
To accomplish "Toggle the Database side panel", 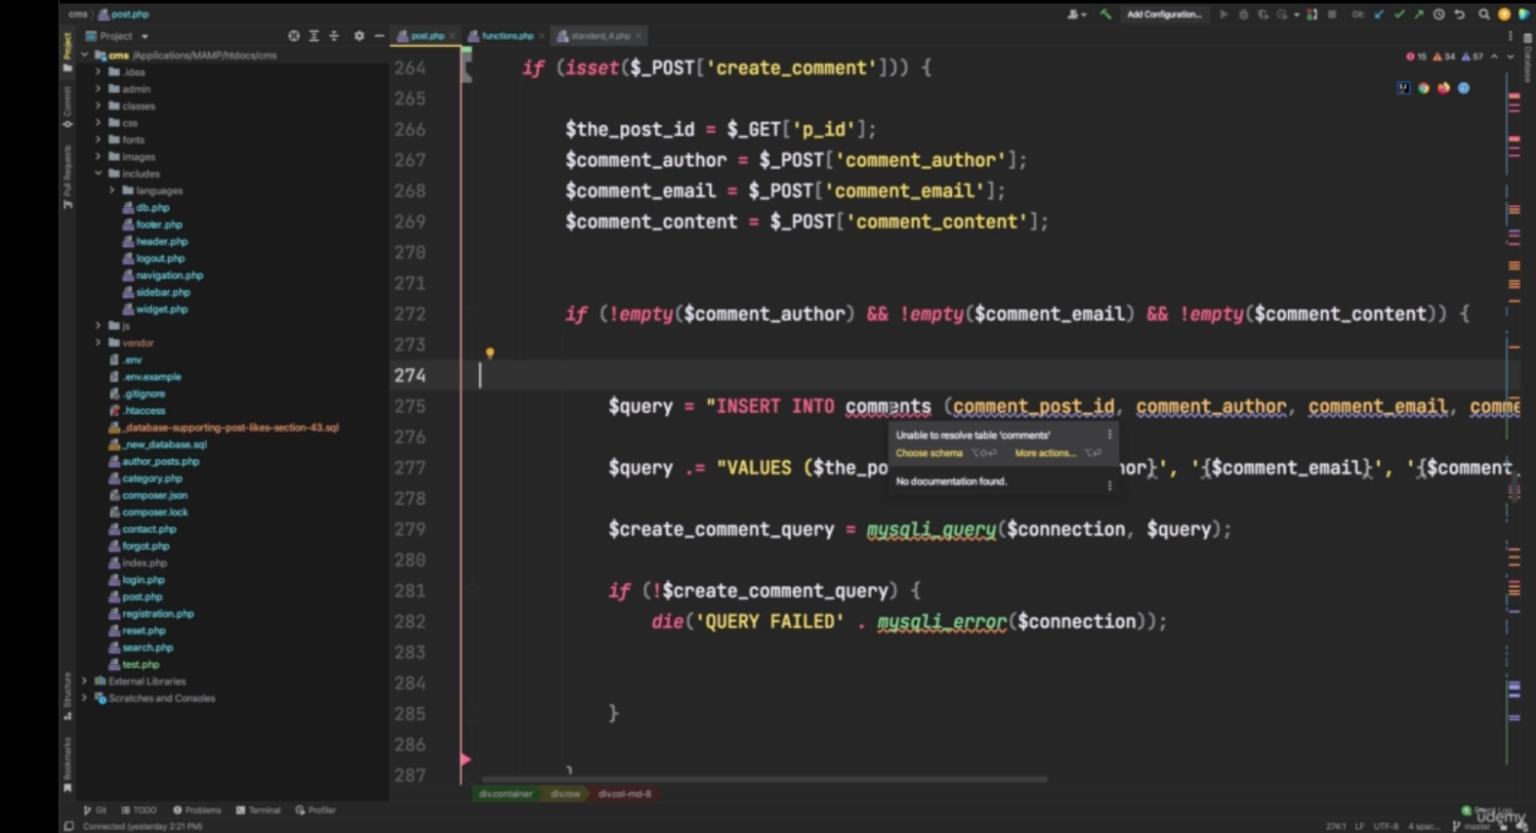I will tap(1527, 60).
